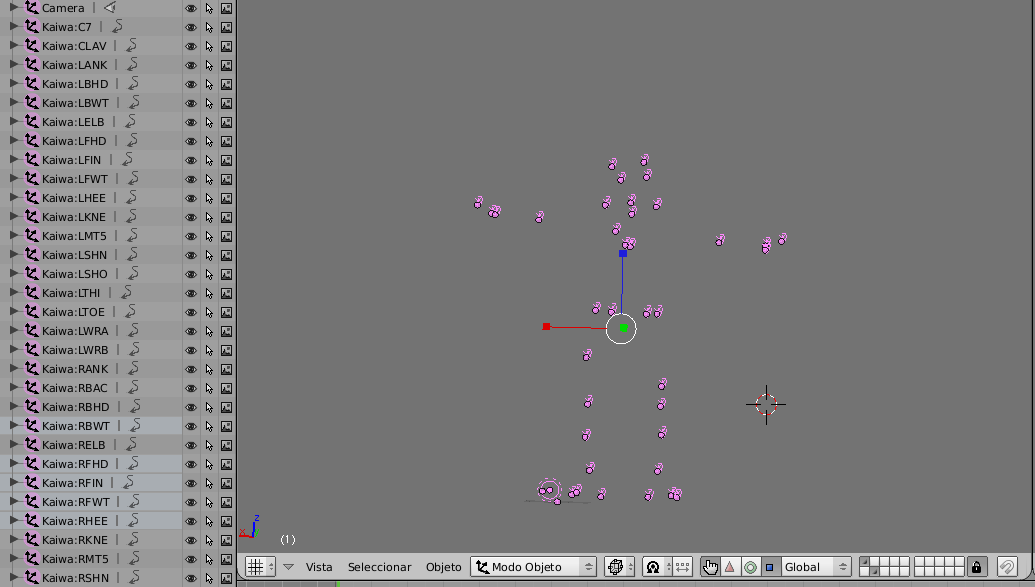
Task: Hide Kaiwa:RSHN using its eye icon
Action: (191, 578)
